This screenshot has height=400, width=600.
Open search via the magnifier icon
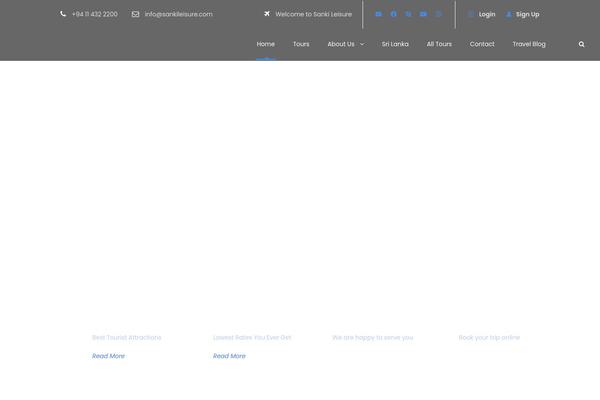(x=582, y=44)
